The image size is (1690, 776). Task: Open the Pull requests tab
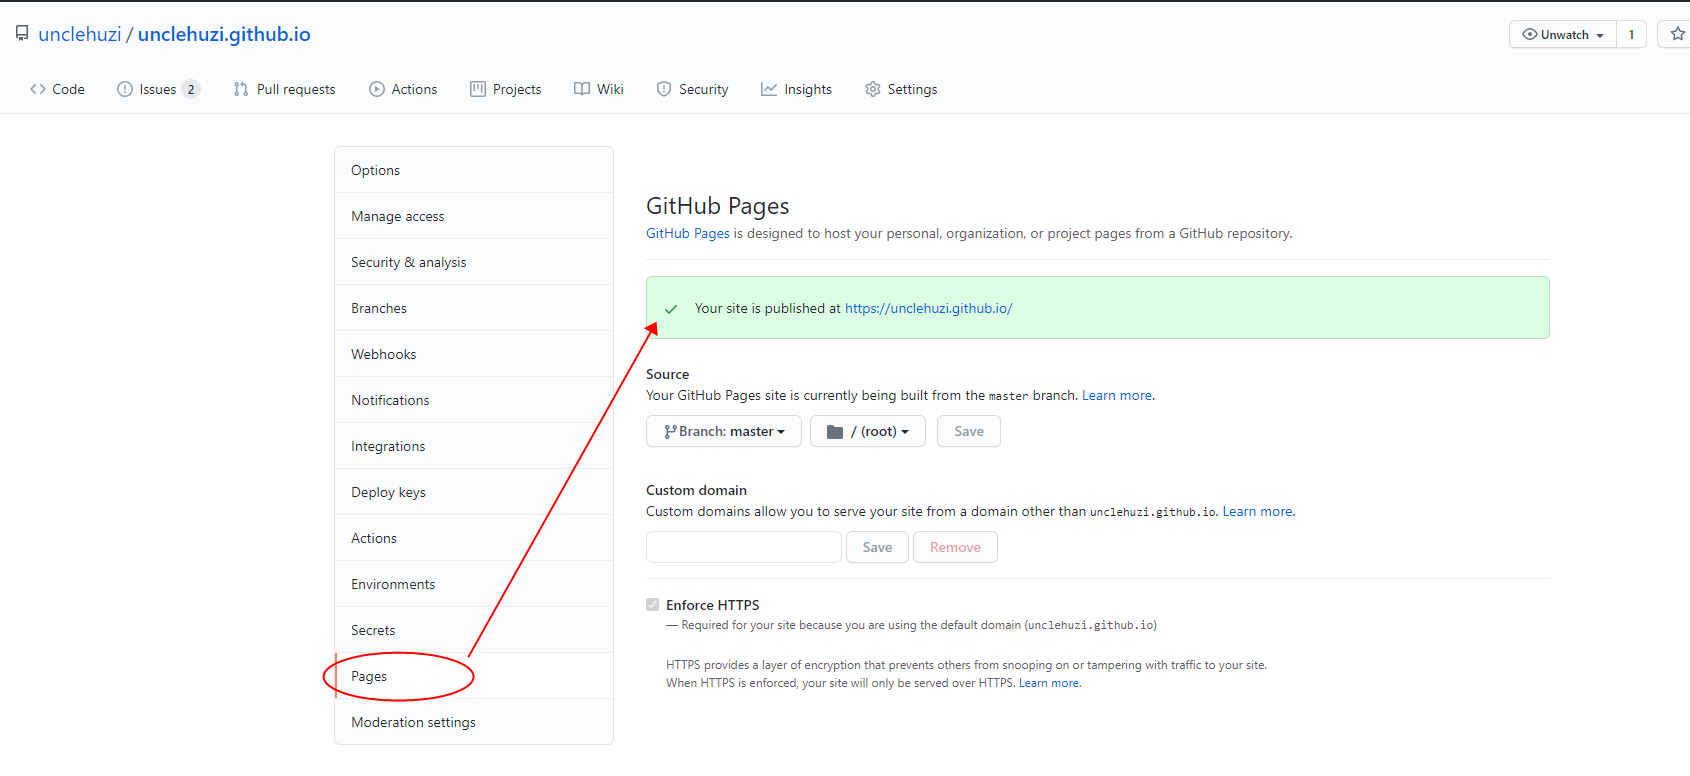coord(285,89)
